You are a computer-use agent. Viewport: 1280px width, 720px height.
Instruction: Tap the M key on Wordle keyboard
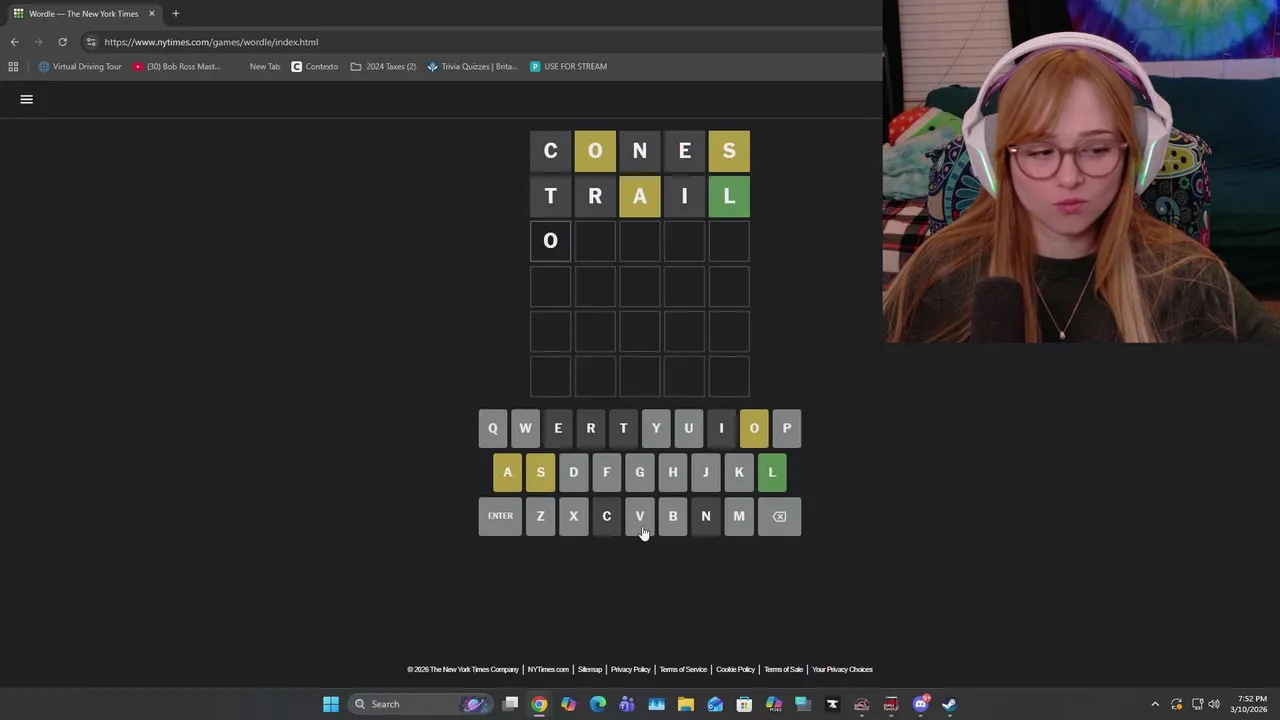[x=739, y=516]
